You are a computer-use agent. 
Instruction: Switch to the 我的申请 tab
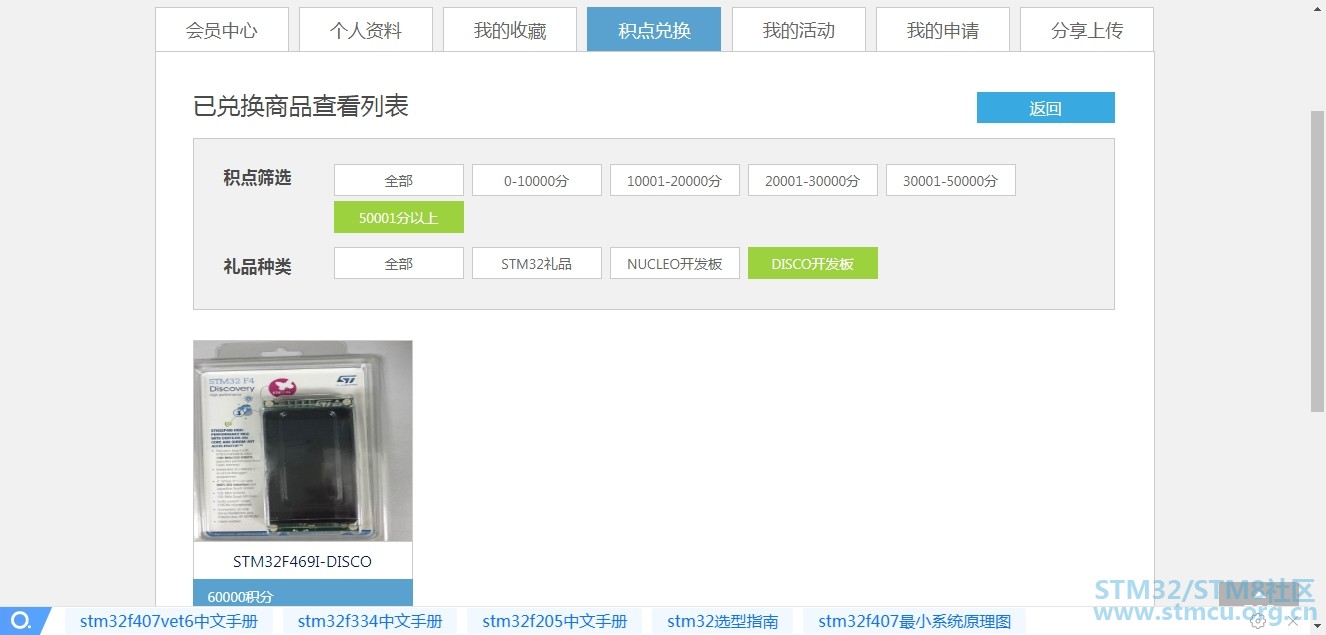(x=942, y=30)
